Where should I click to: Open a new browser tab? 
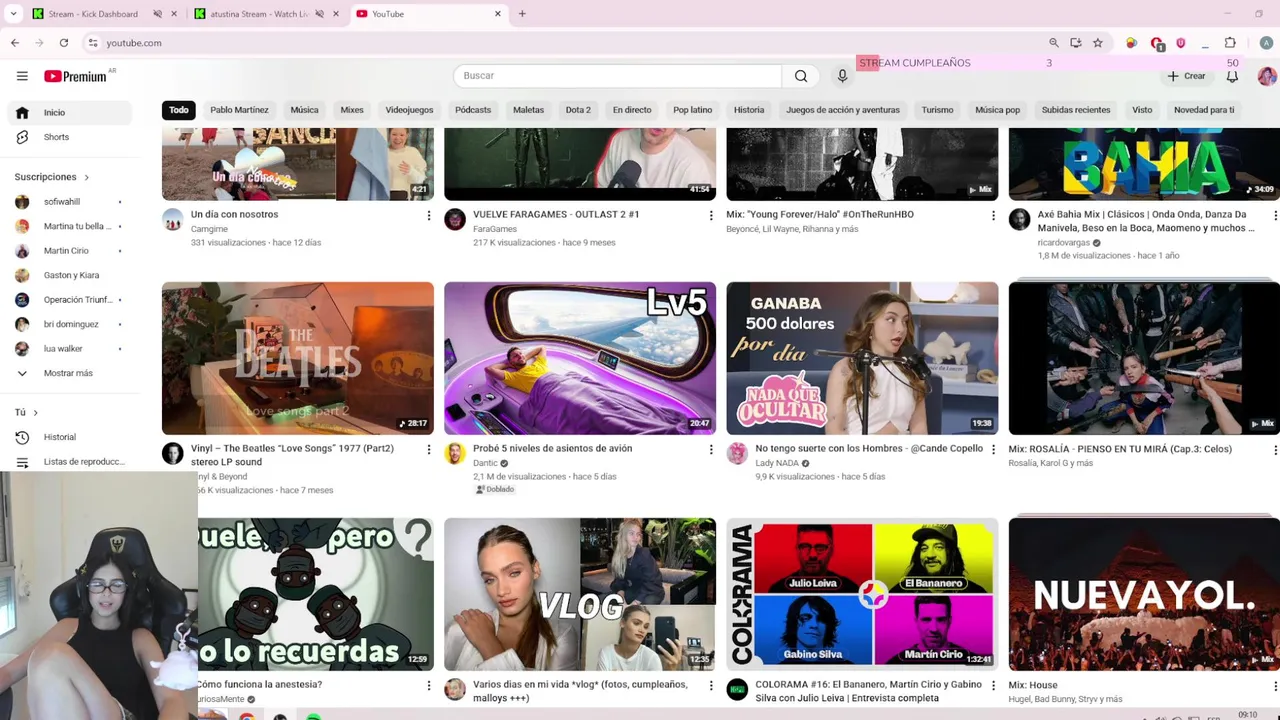tap(522, 14)
